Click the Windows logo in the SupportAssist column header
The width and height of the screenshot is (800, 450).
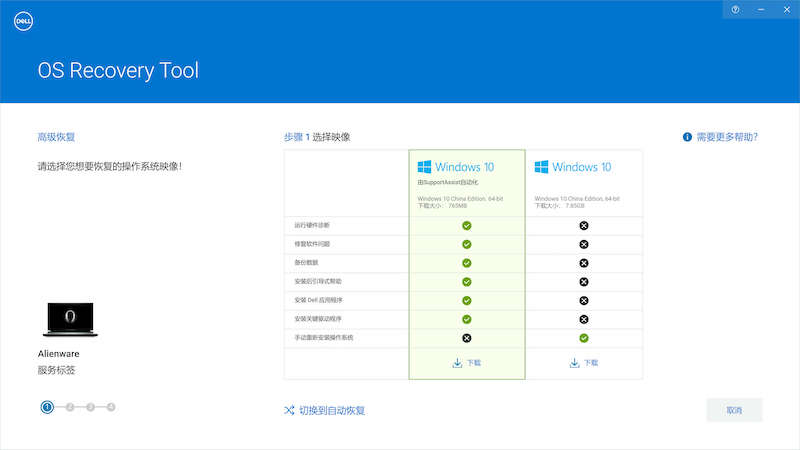(424, 167)
